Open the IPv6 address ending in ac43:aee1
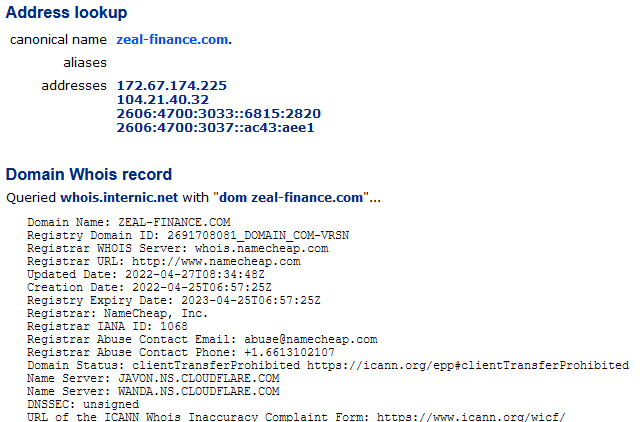The image size is (640, 422). pyautogui.click(x=215, y=128)
